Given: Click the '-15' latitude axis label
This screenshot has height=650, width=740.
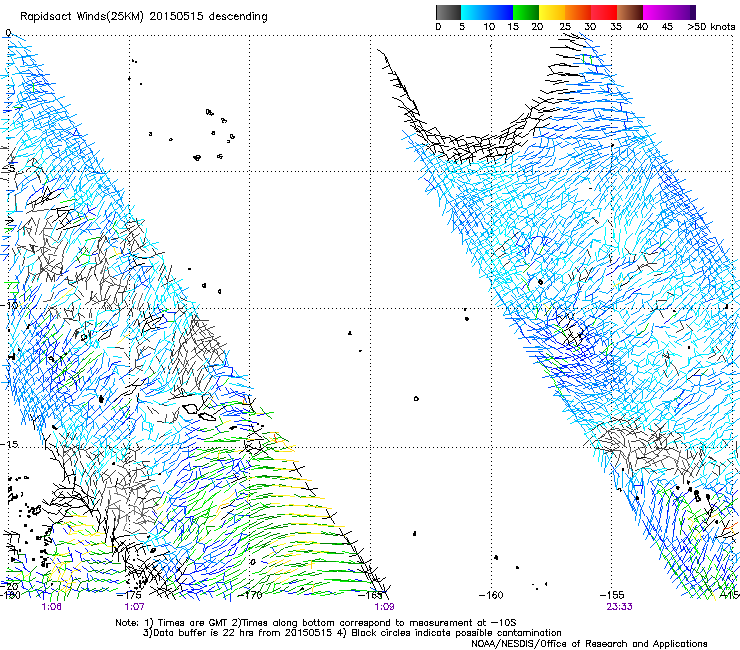Looking at the screenshot, I should coord(9,444).
